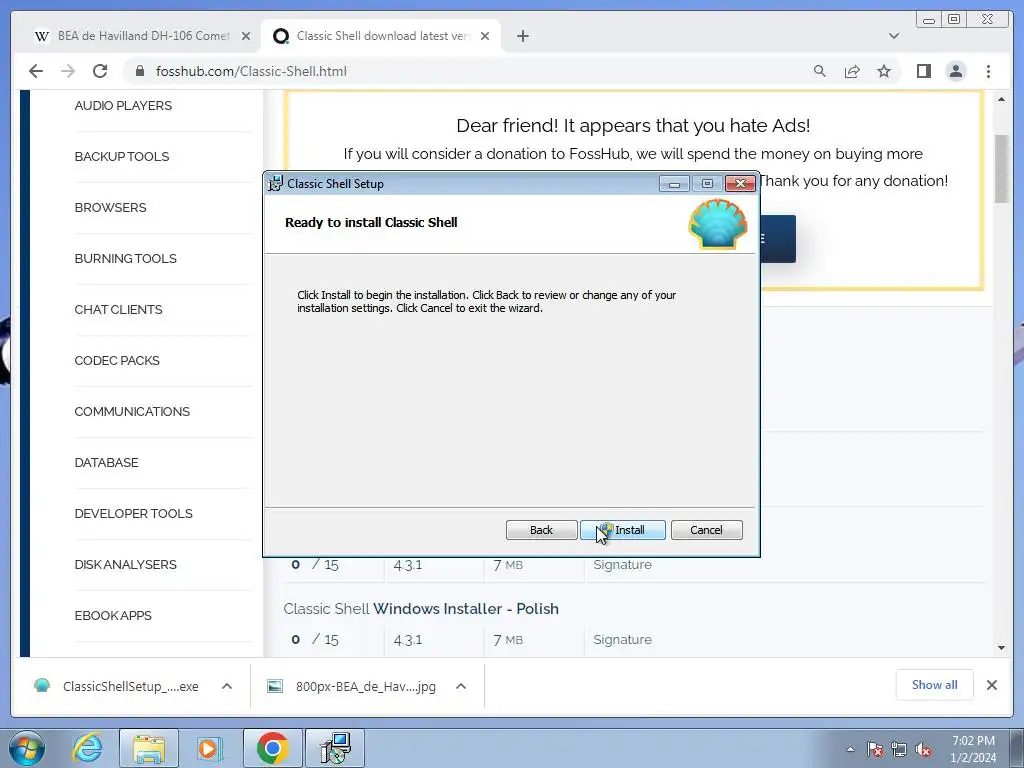This screenshot has height=768, width=1024.
Task: Go back with the browser back arrow
Action: (x=36, y=71)
